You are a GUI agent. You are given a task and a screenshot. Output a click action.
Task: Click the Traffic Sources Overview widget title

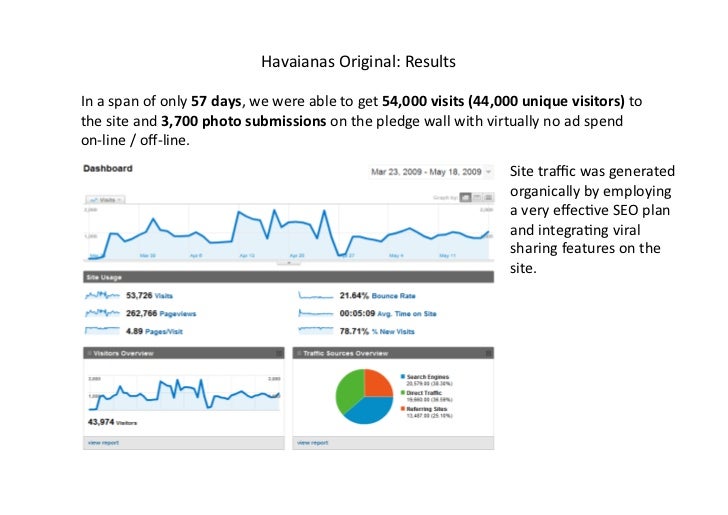point(345,353)
